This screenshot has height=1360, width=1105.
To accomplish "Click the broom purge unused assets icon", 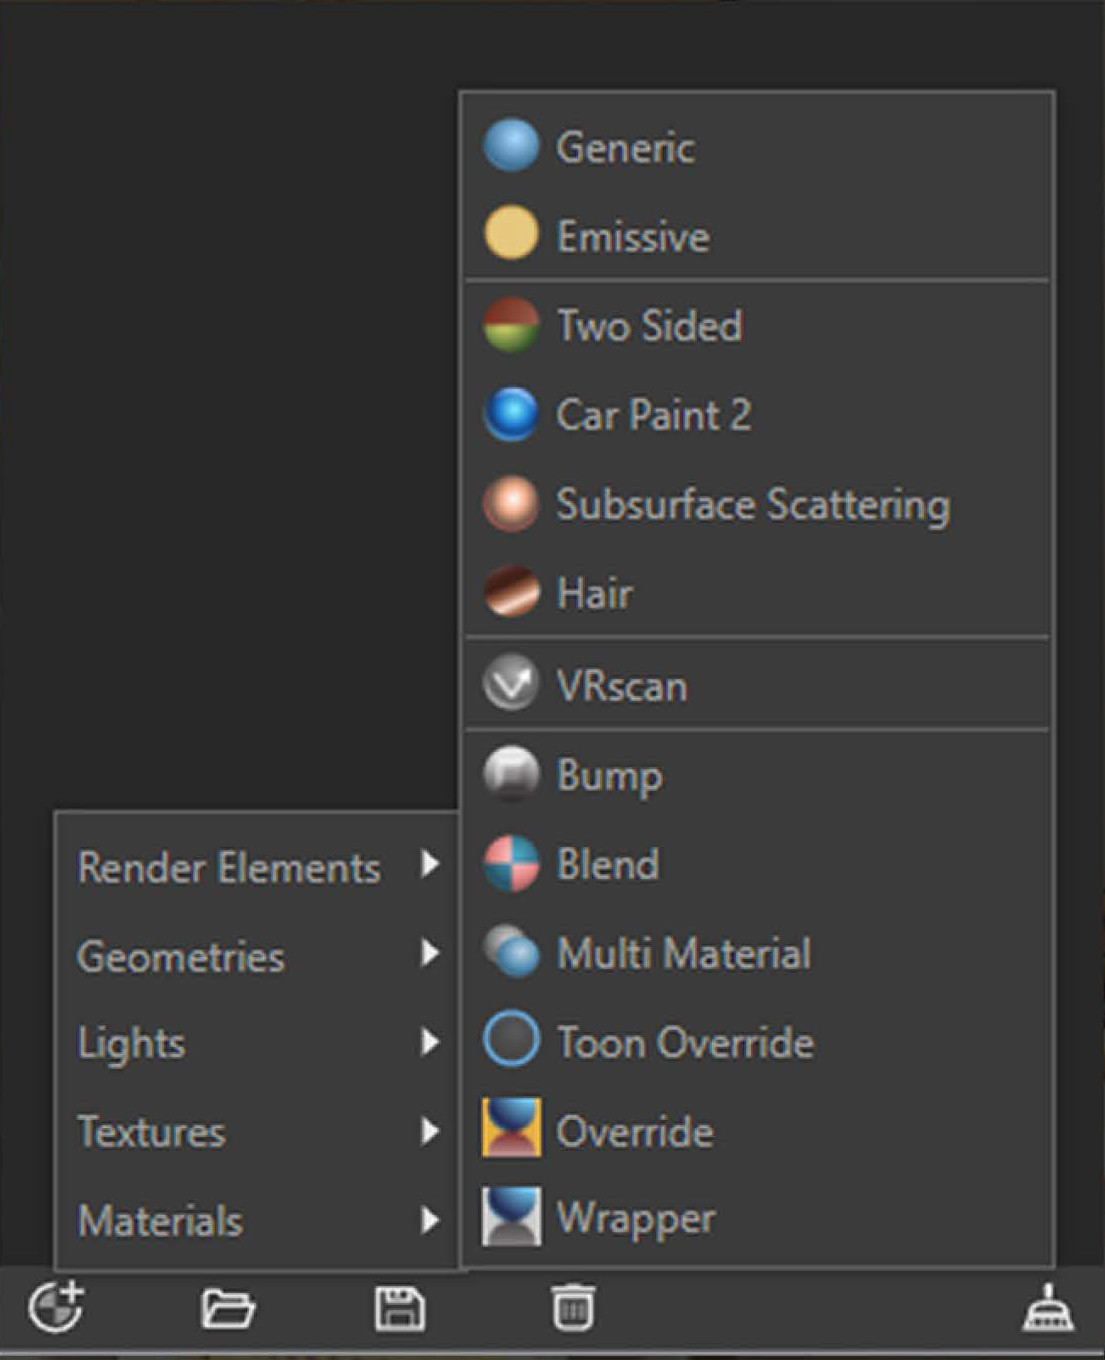I will (x=1047, y=1308).
